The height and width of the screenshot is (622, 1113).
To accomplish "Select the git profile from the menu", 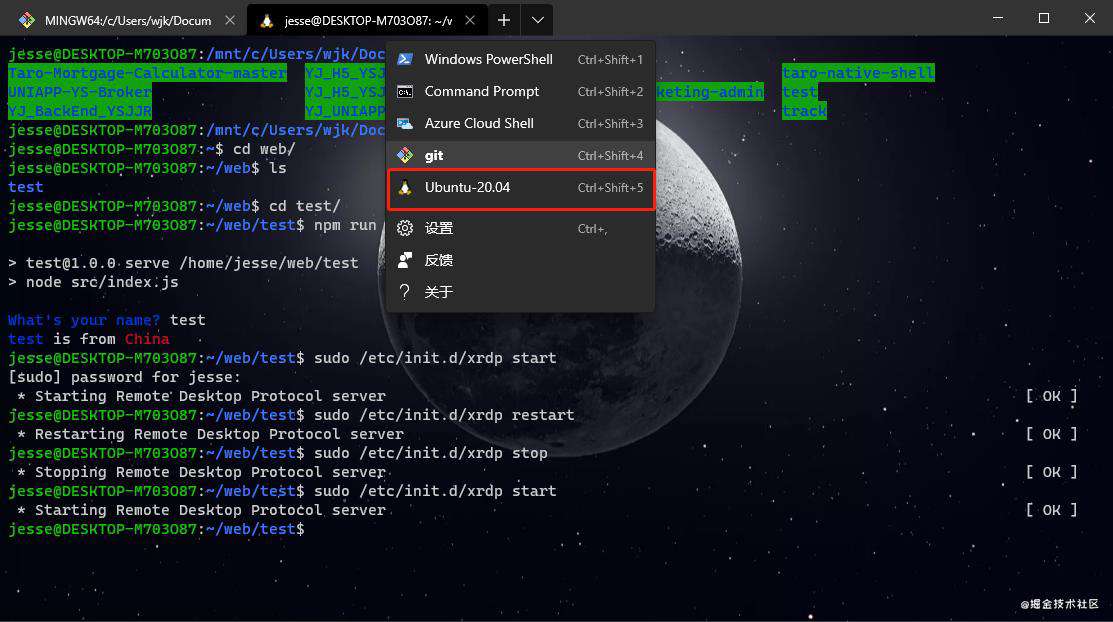I will click(x=520, y=155).
